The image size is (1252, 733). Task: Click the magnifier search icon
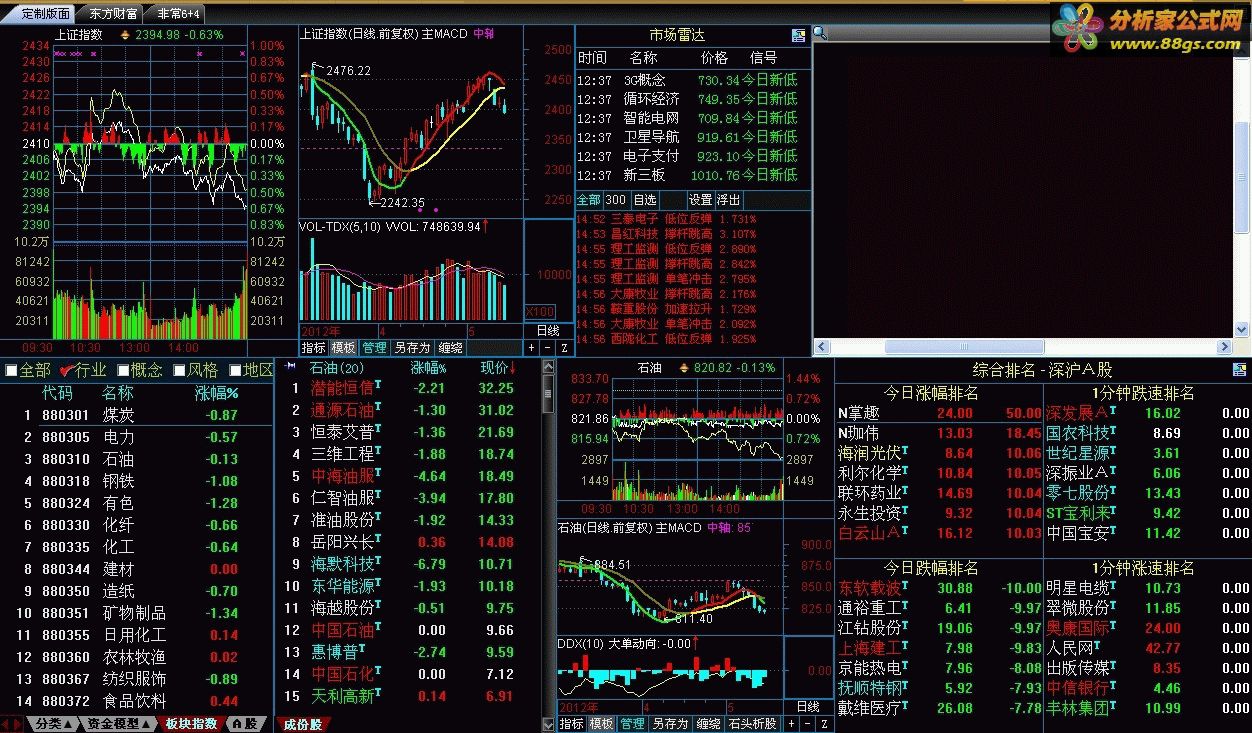[820, 34]
